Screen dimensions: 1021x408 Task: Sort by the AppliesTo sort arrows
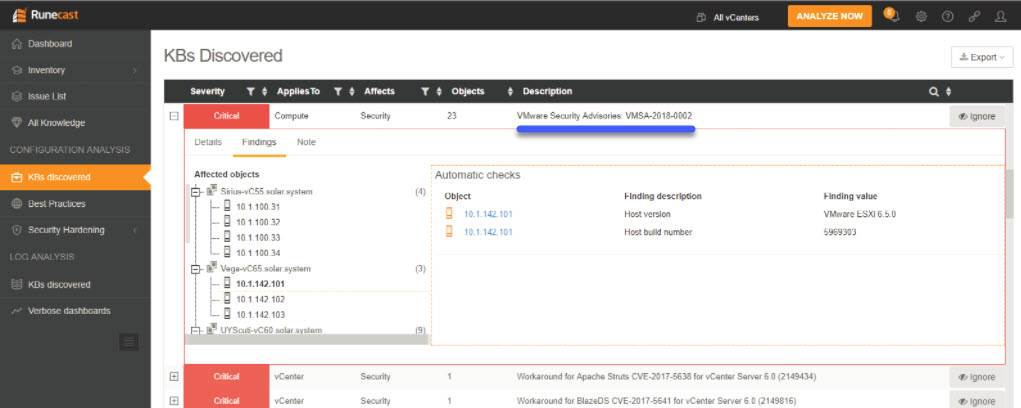tap(352, 92)
